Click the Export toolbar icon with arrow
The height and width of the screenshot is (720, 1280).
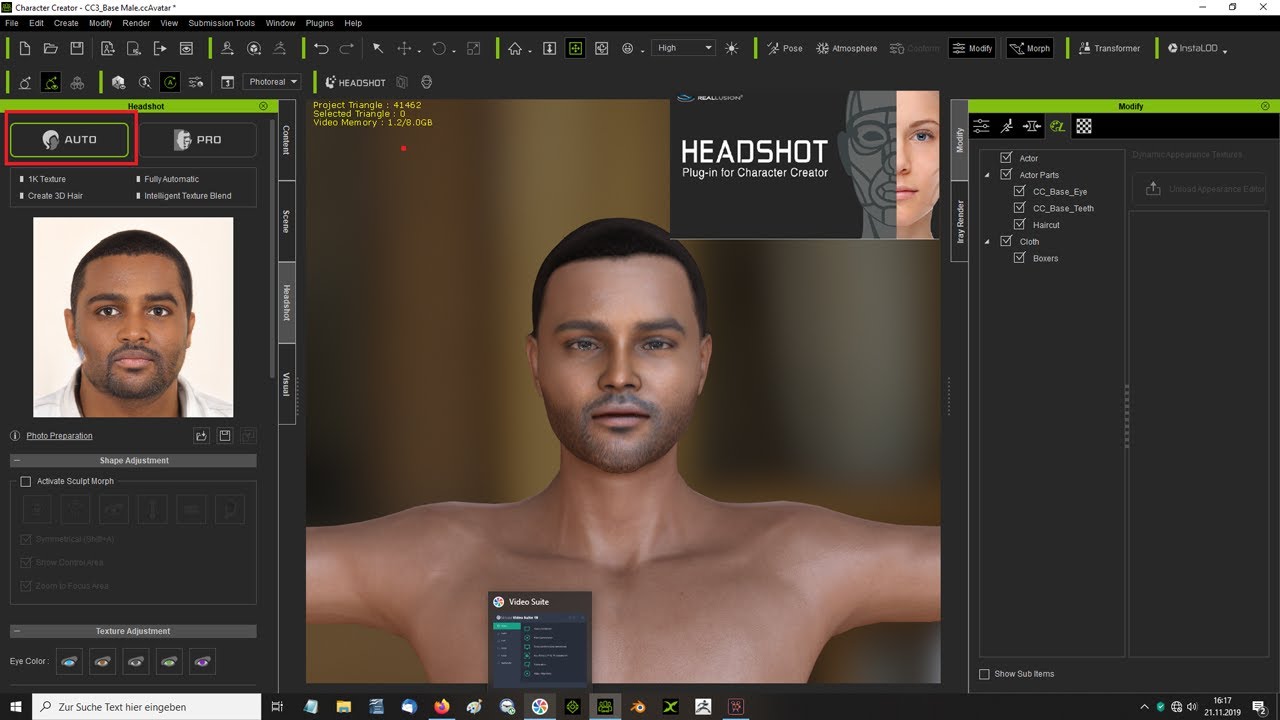coord(160,48)
